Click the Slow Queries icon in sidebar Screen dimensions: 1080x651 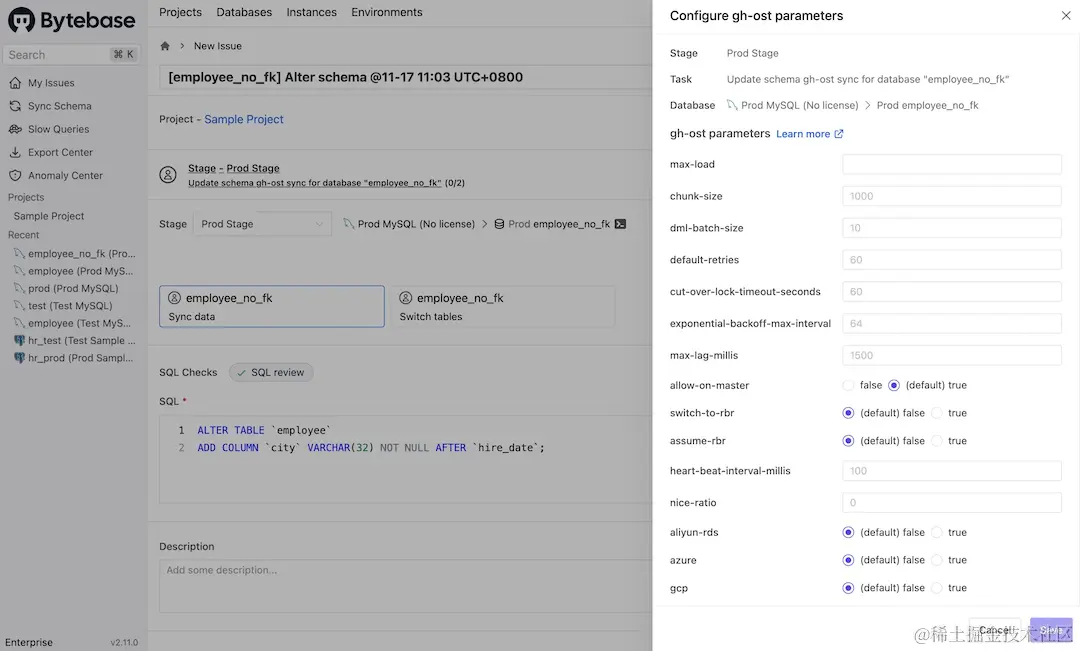coord(15,129)
